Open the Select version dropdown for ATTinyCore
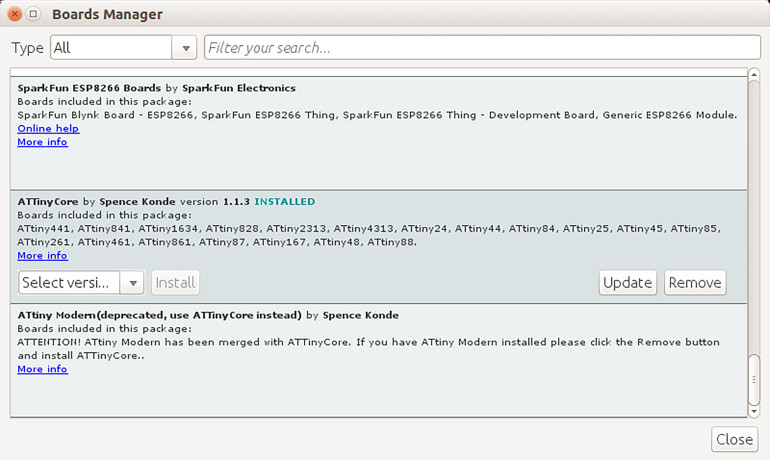Screen dimensions: 770x460 pyautogui.click(x=81, y=283)
